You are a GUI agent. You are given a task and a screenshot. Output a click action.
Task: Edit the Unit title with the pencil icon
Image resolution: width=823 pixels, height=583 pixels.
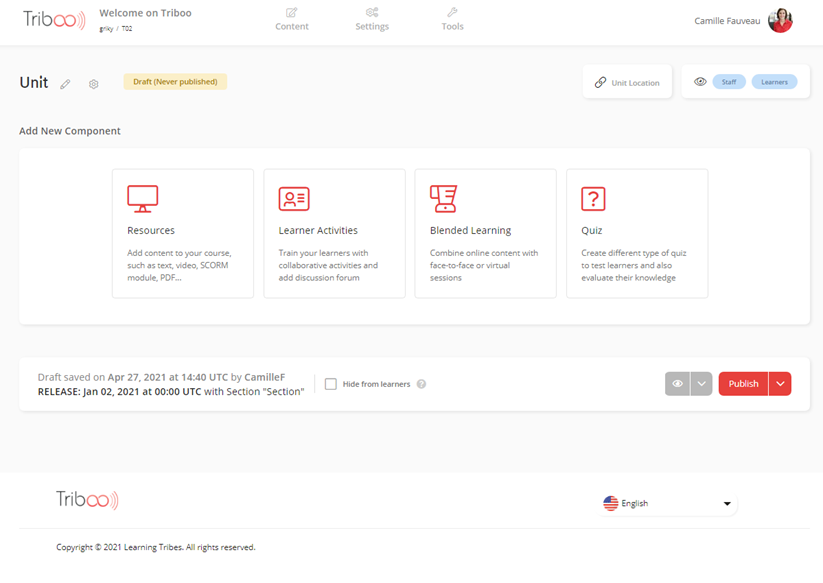(65, 84)
